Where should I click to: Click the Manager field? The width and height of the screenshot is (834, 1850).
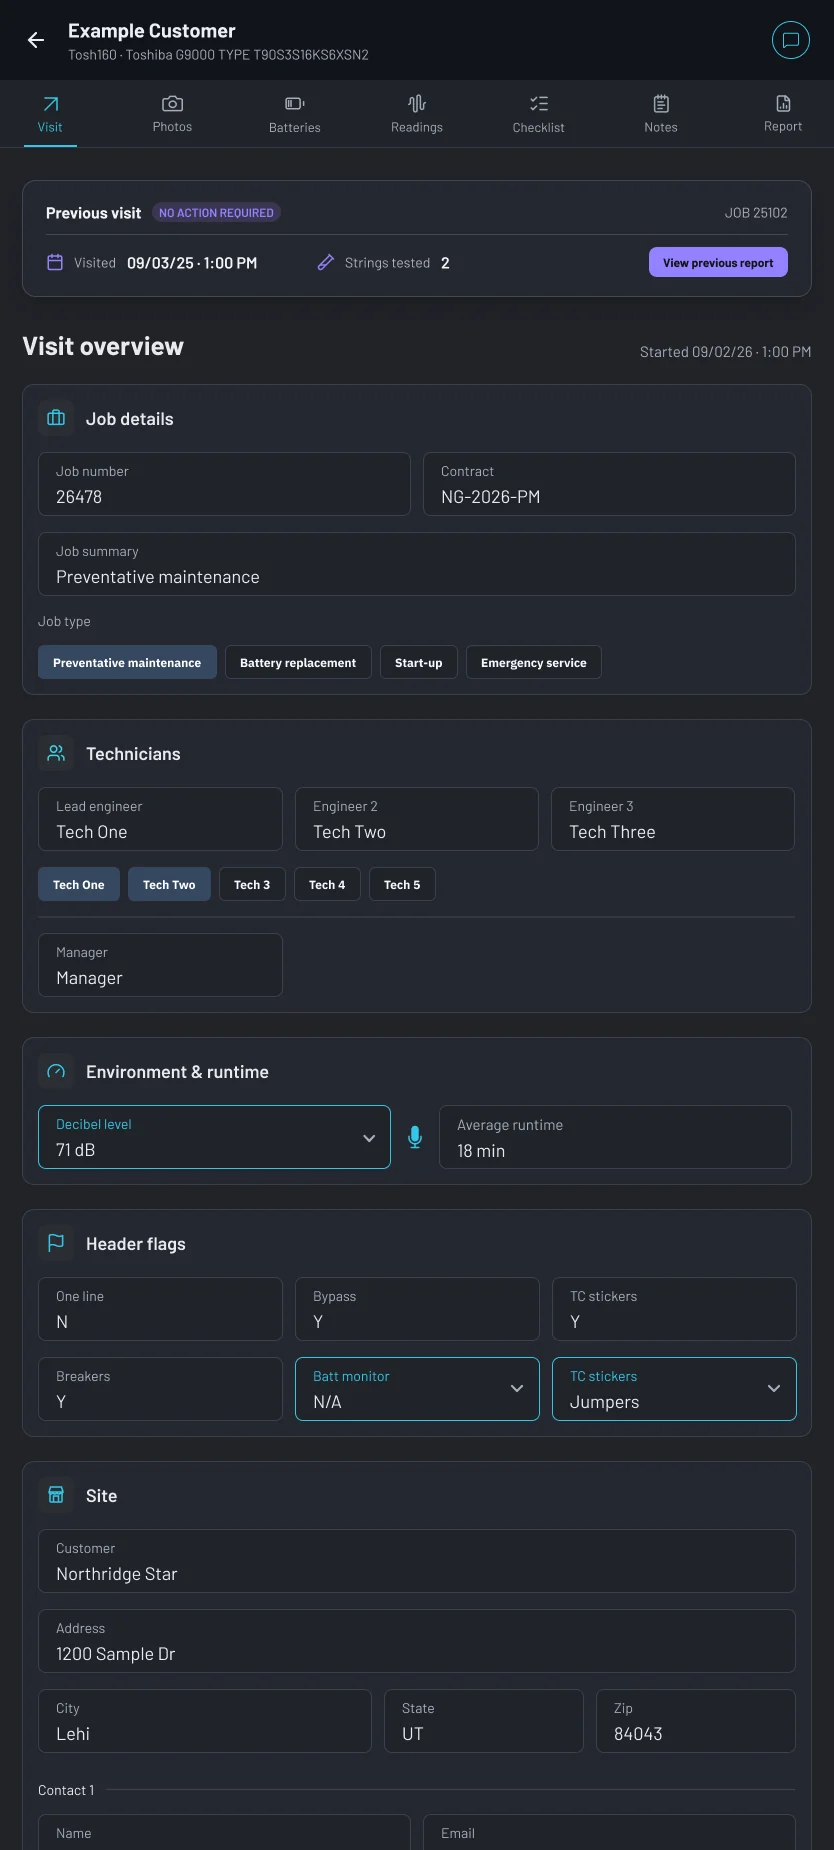coord(160,965)
